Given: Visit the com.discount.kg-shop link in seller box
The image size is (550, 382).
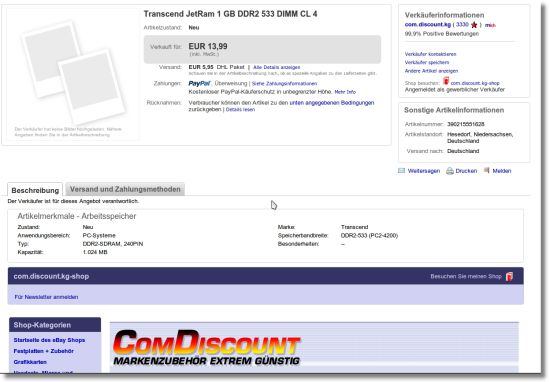Looking at the screenshot, I should (x=475, y=83).
